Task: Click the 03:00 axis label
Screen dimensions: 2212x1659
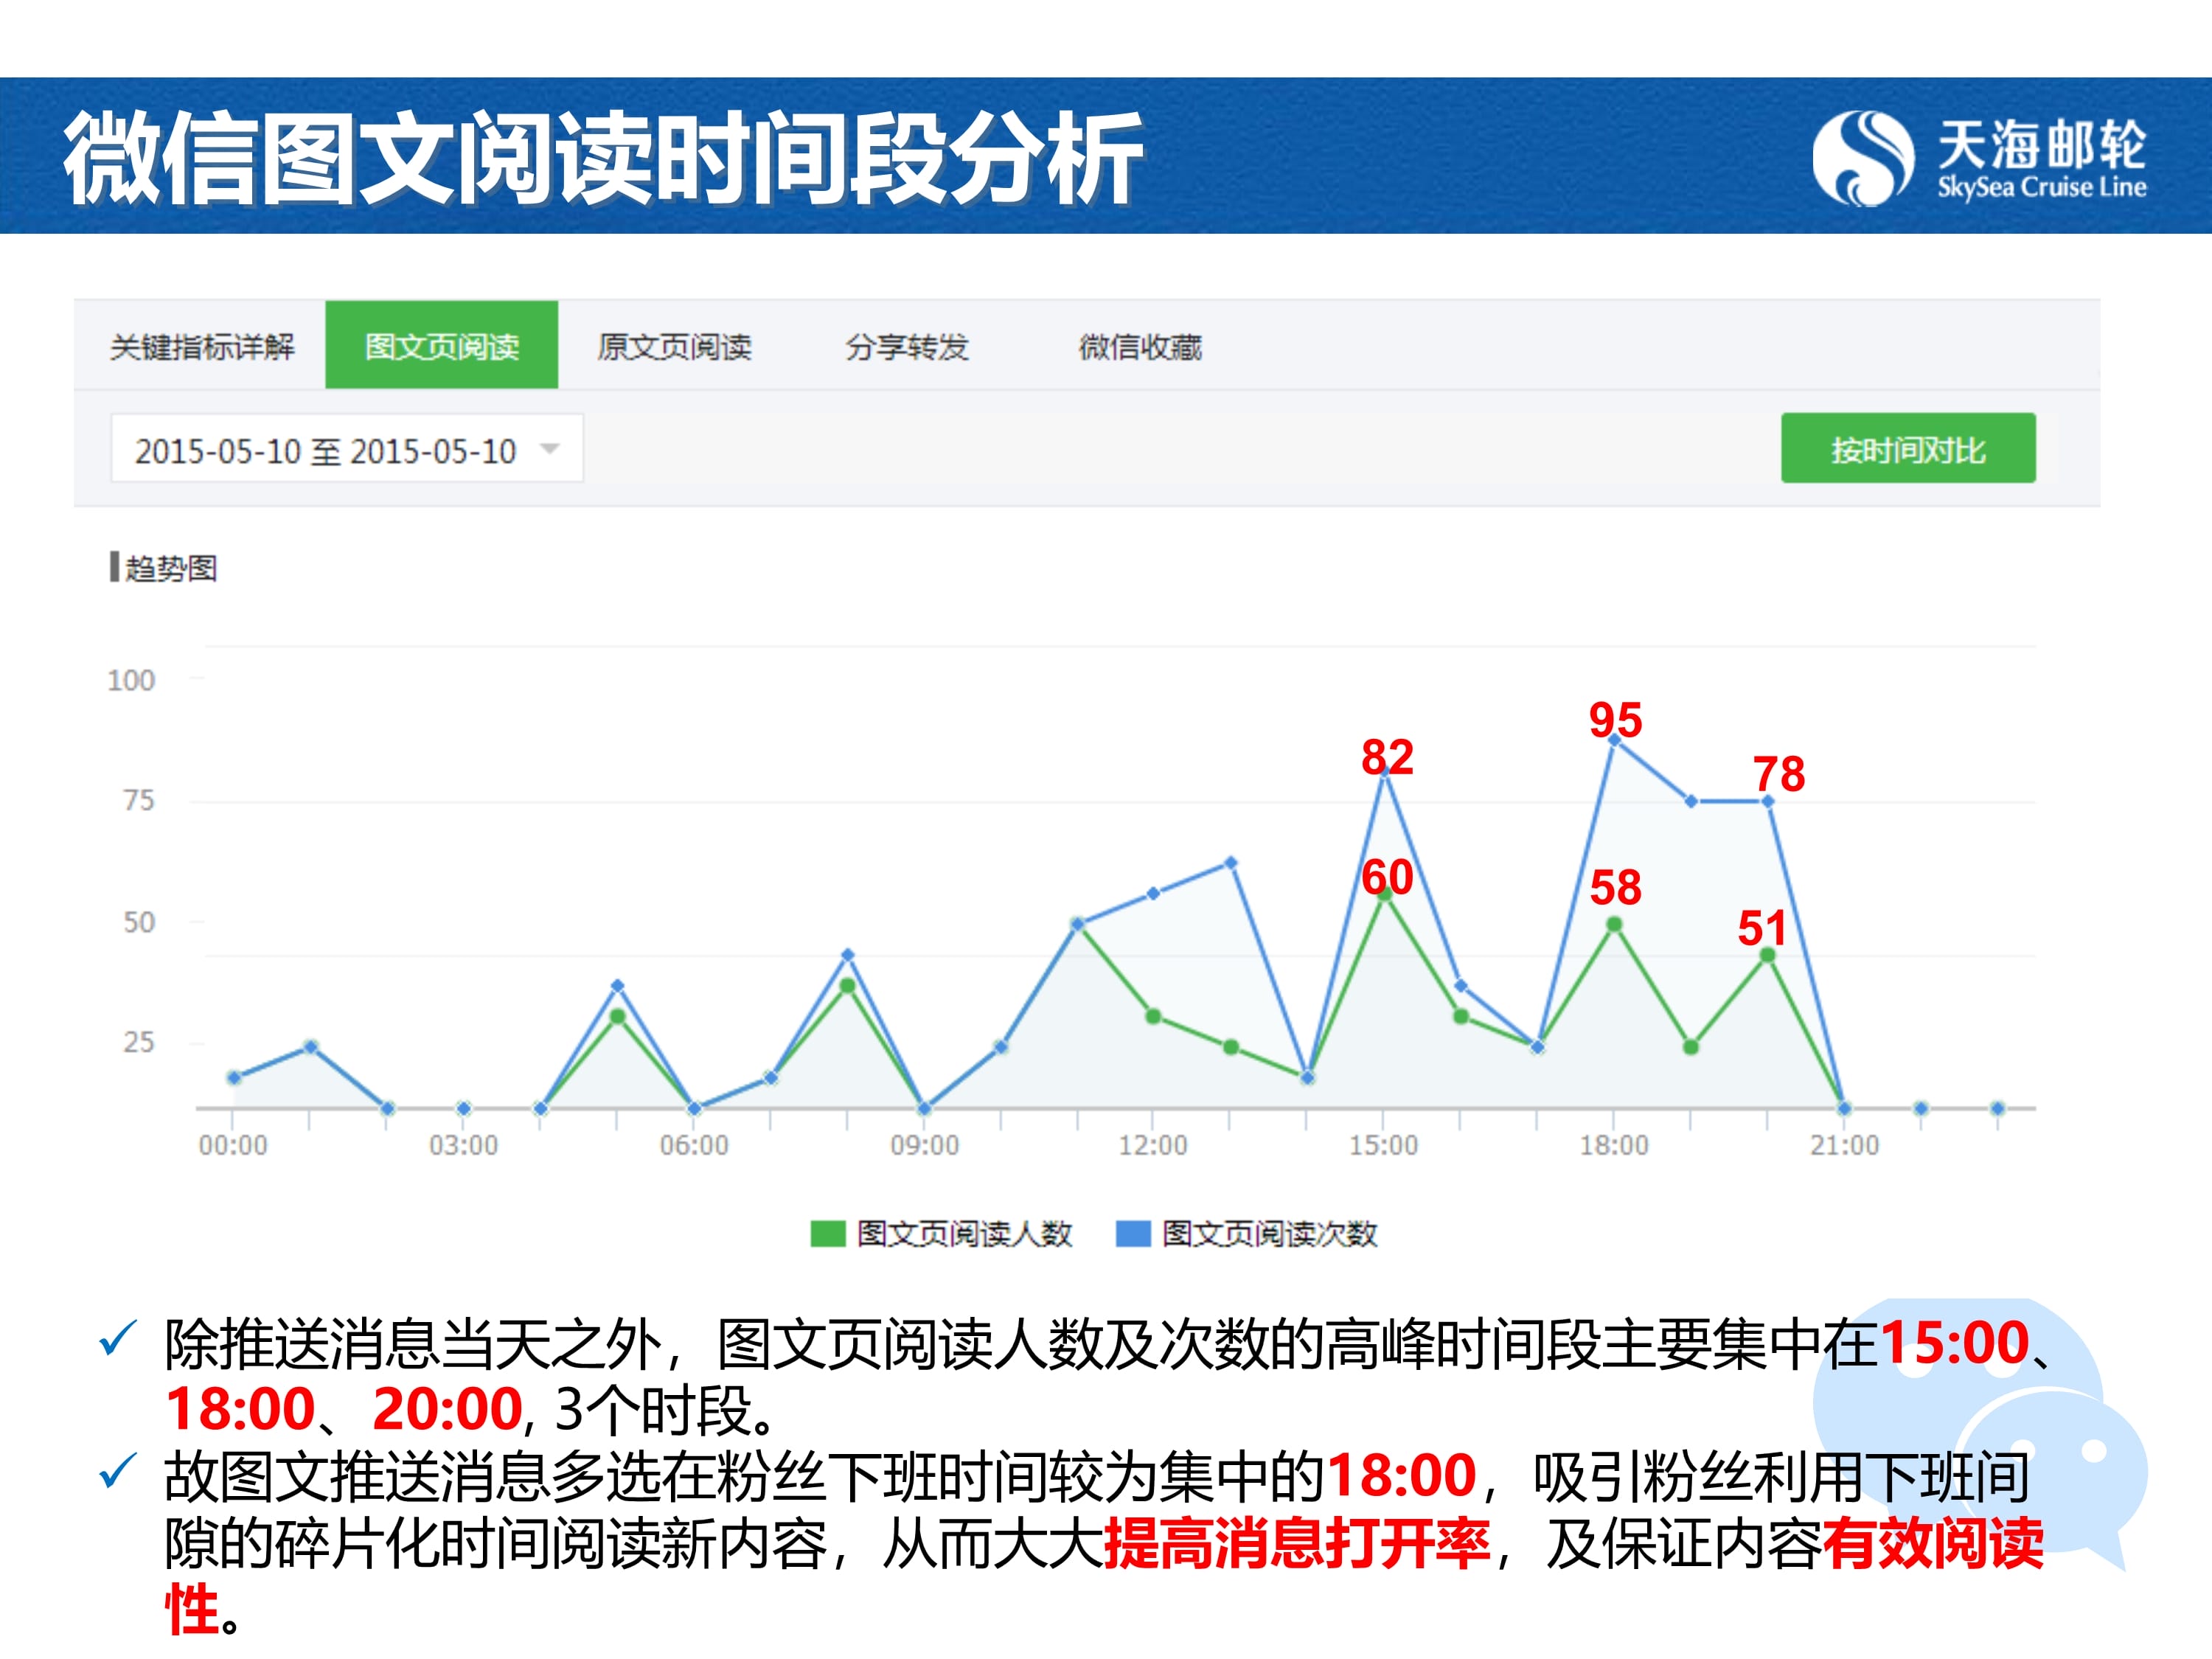Action: click(463, 1145)
